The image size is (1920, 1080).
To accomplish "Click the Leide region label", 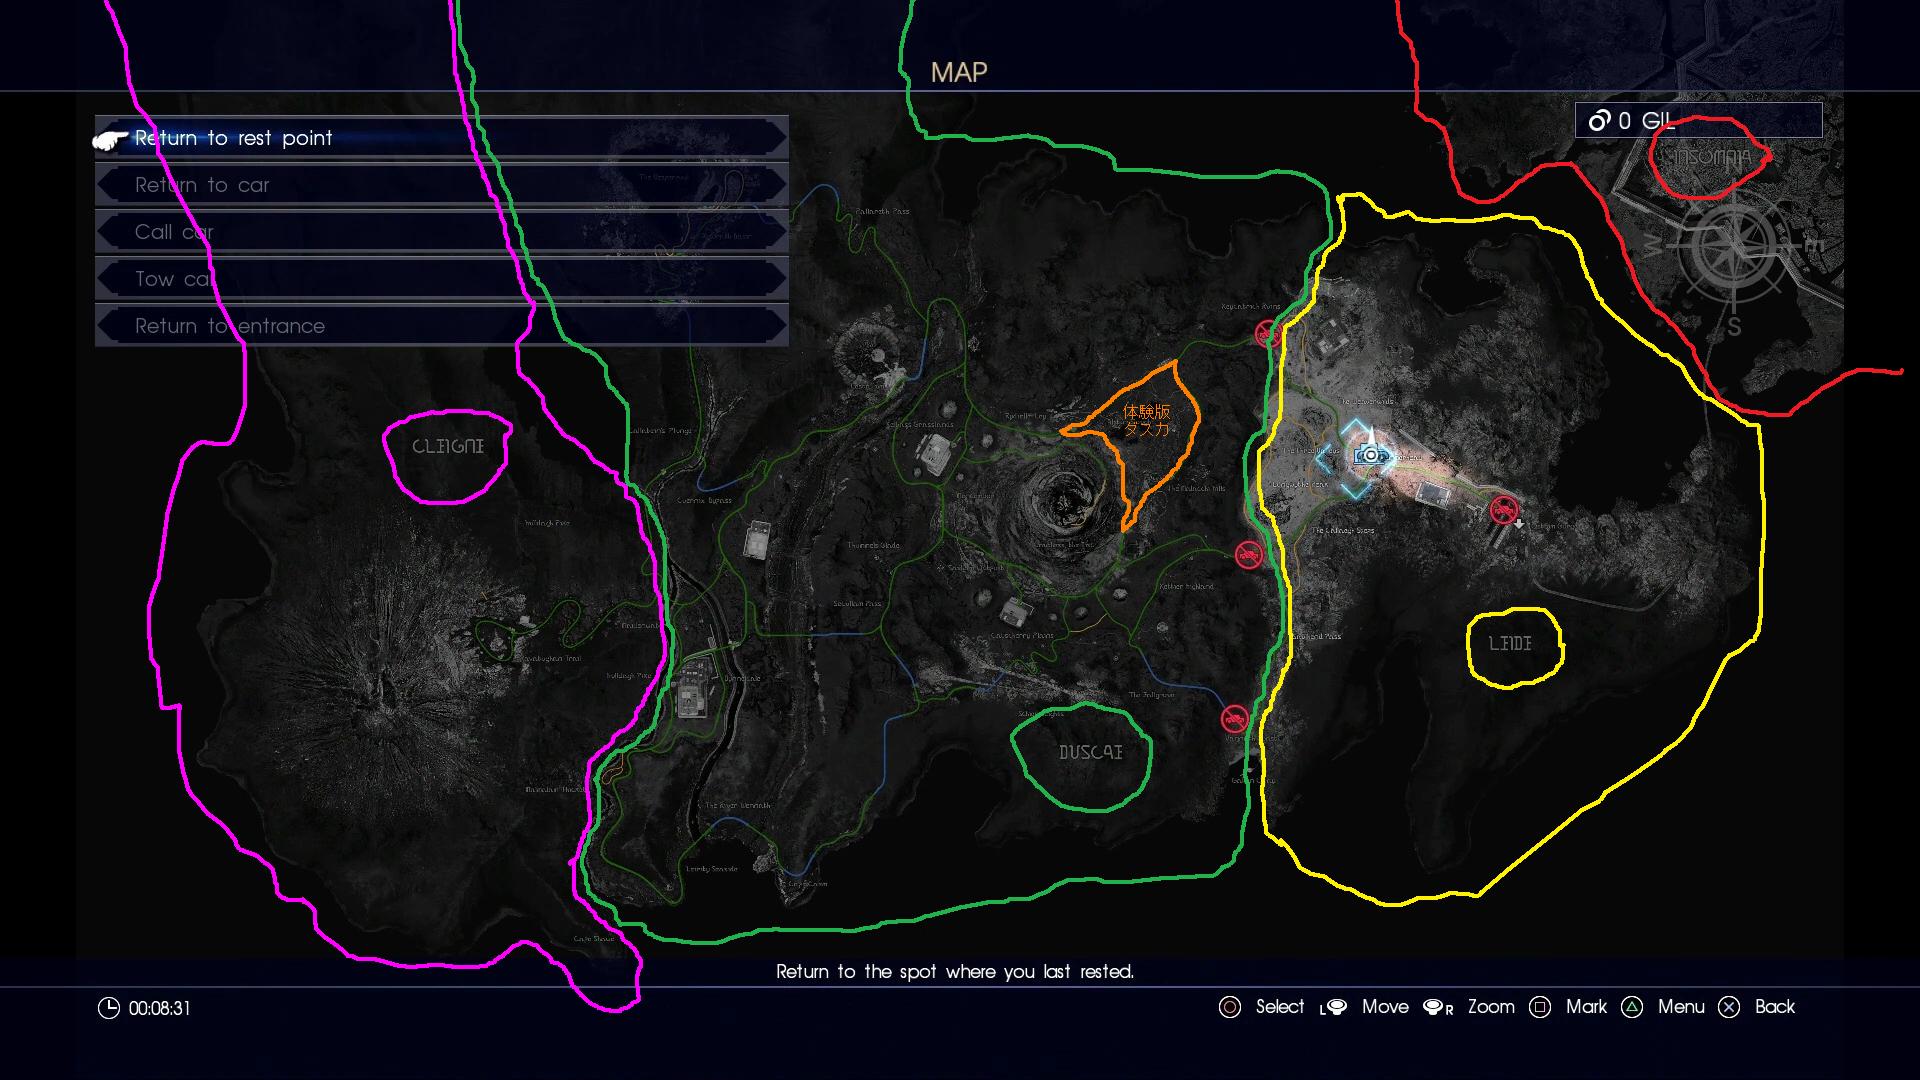I will tap(1510, 644).
